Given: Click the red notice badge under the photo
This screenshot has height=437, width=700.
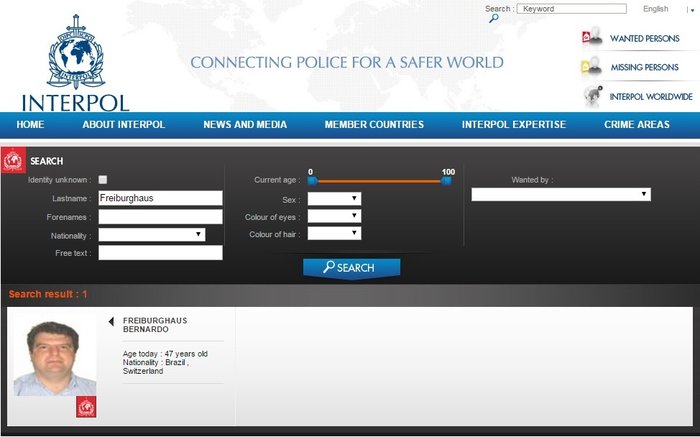Looking at the screenshot, I should (86, 406).
